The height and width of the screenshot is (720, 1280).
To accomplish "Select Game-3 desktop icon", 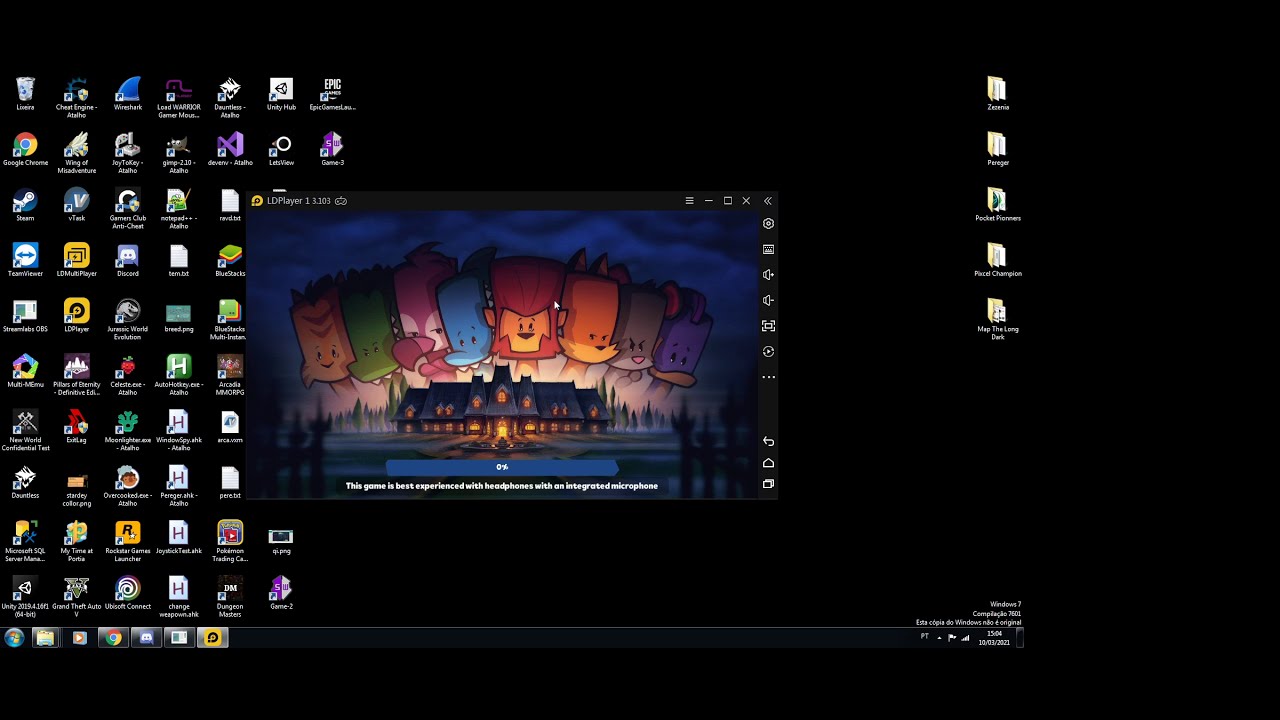I will (332, 150).
